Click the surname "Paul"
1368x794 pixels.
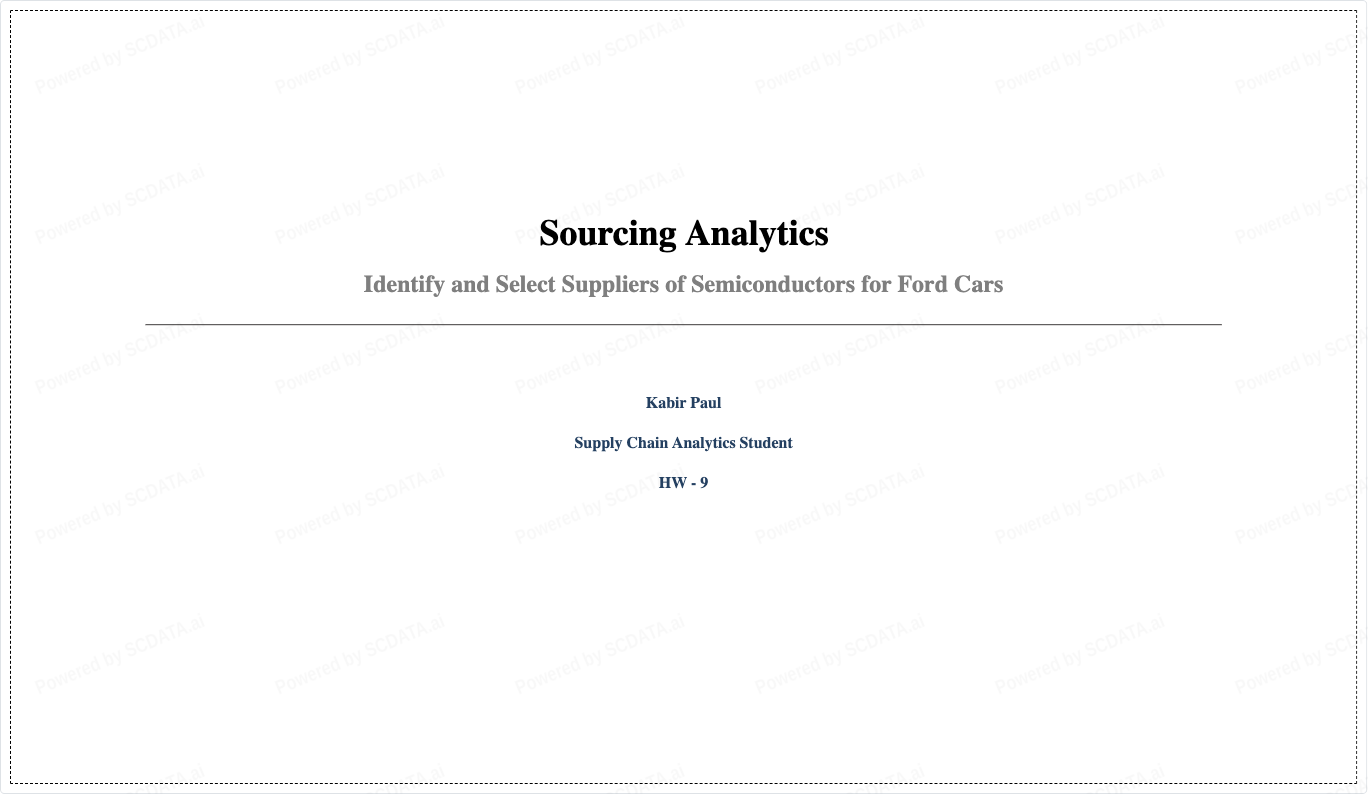[705, 403]
